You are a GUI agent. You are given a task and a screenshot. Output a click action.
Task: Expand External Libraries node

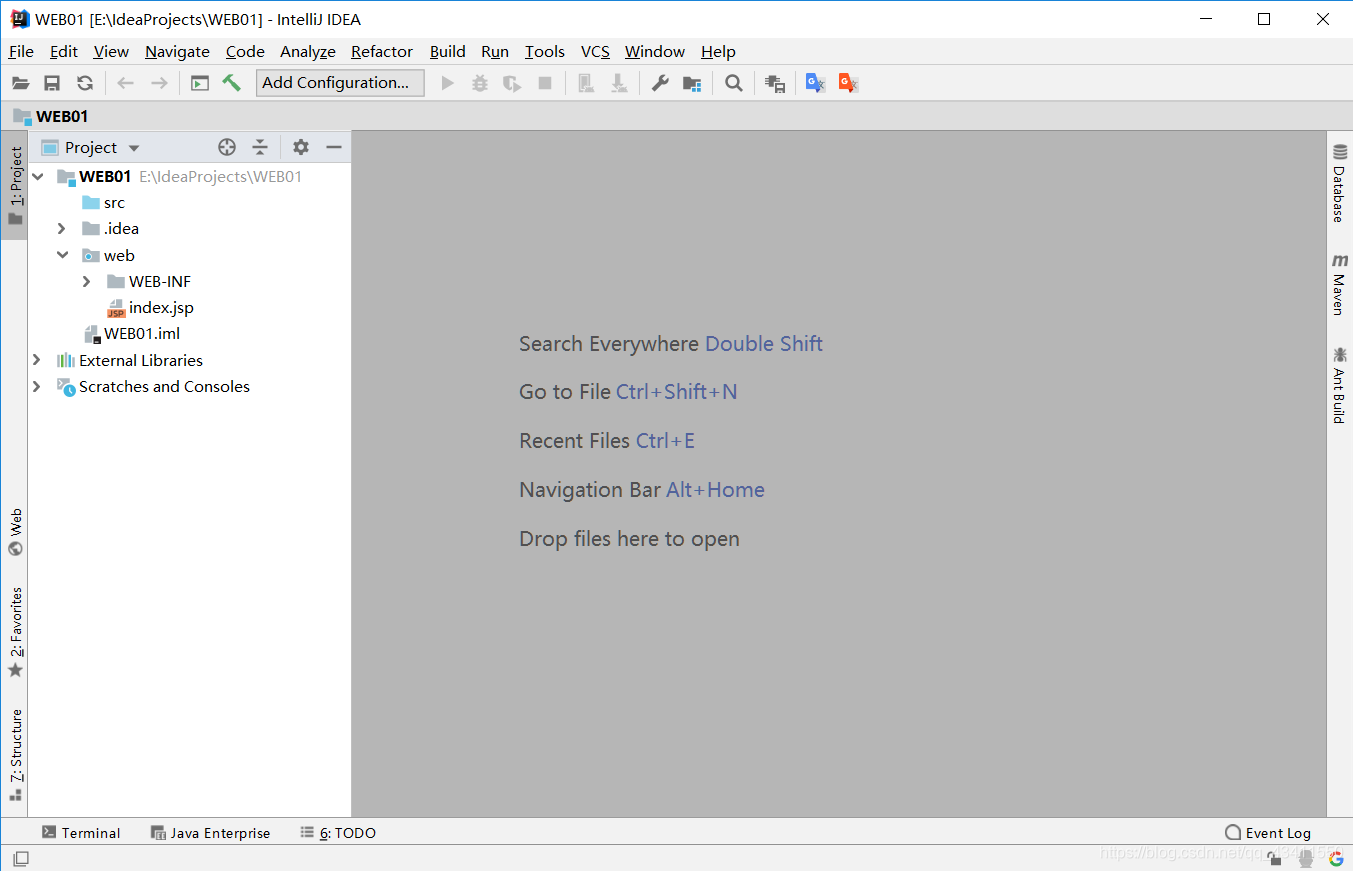point(37,360)
